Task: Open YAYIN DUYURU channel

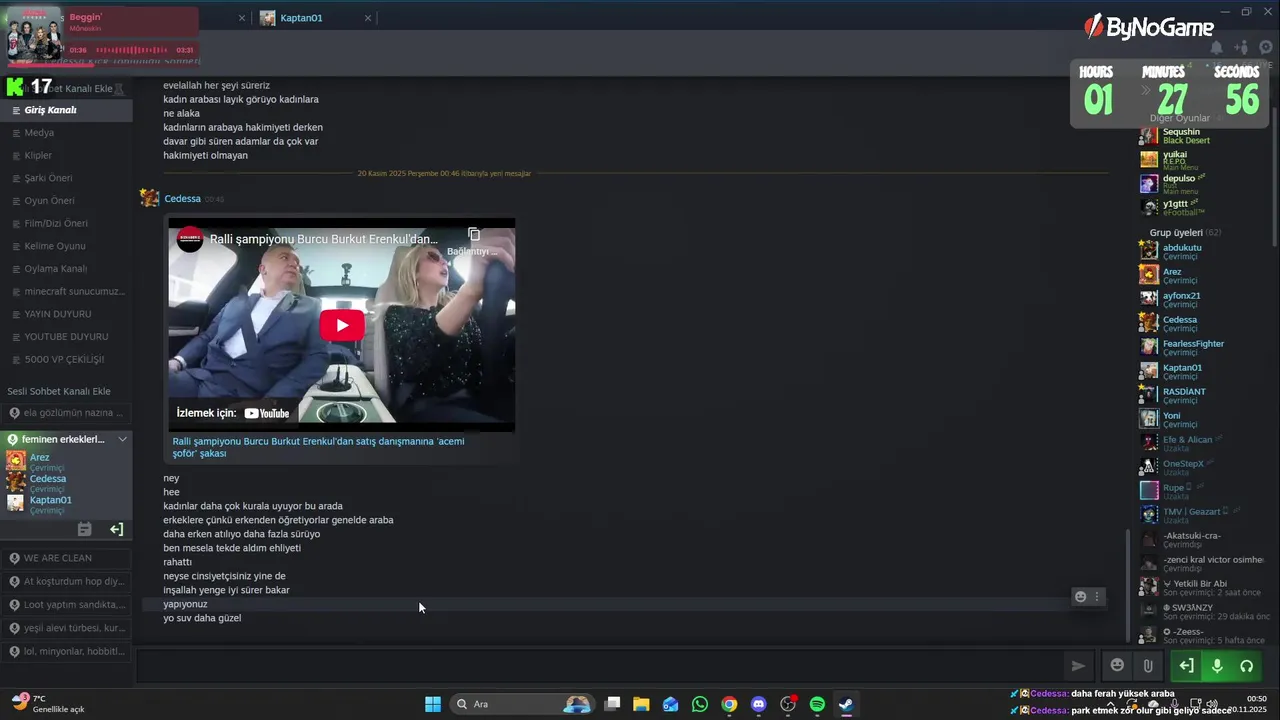Action: [66, 314]
